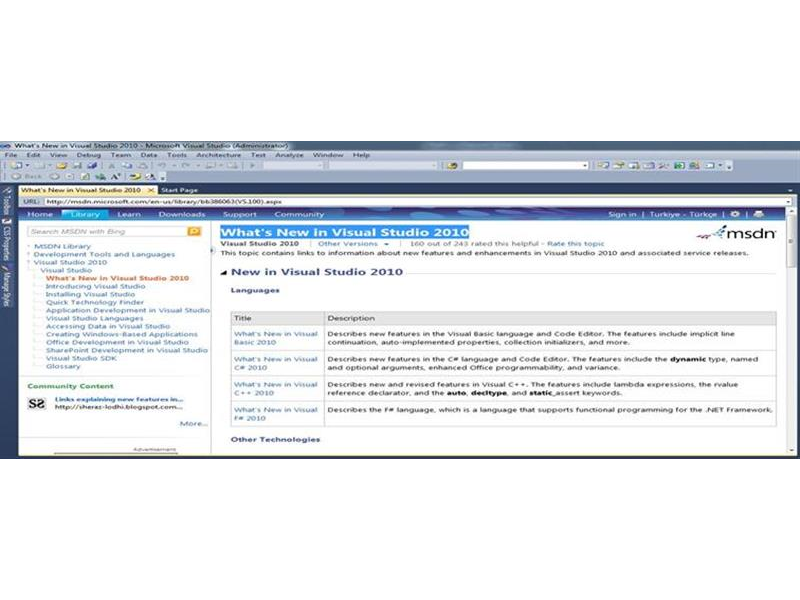Click the page vertical scrollbar thumb

pos(791,241)
